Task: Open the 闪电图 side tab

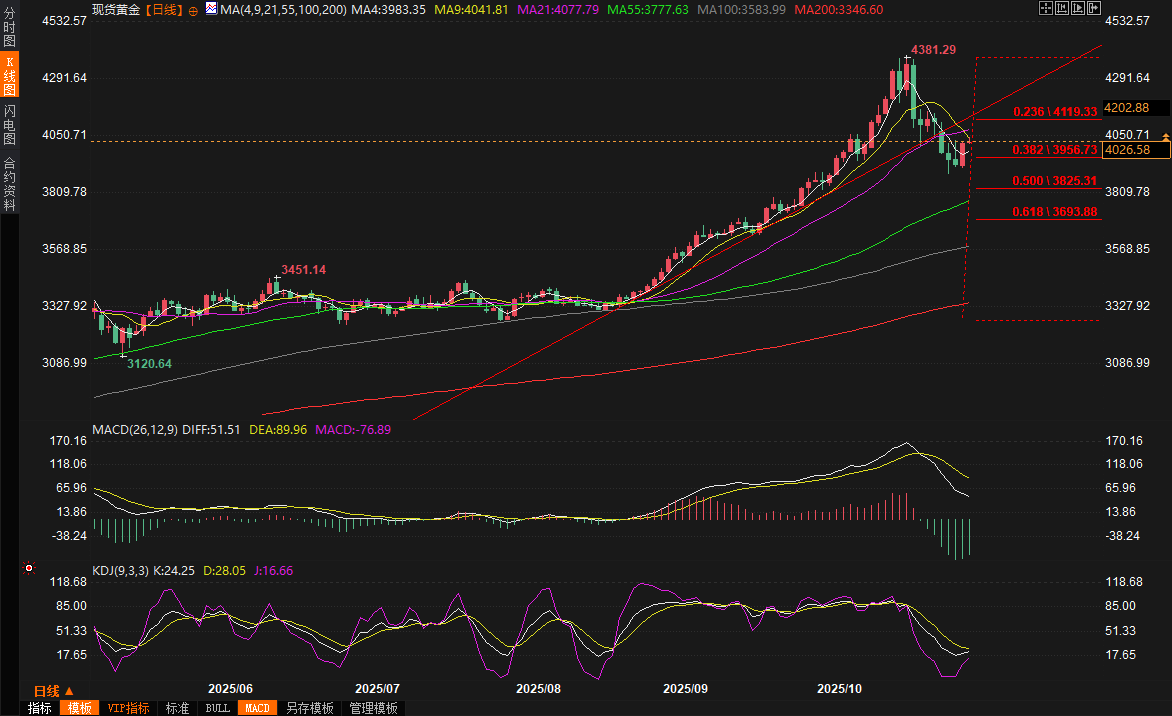Action: pyautogui.click(x=9, y=124)
